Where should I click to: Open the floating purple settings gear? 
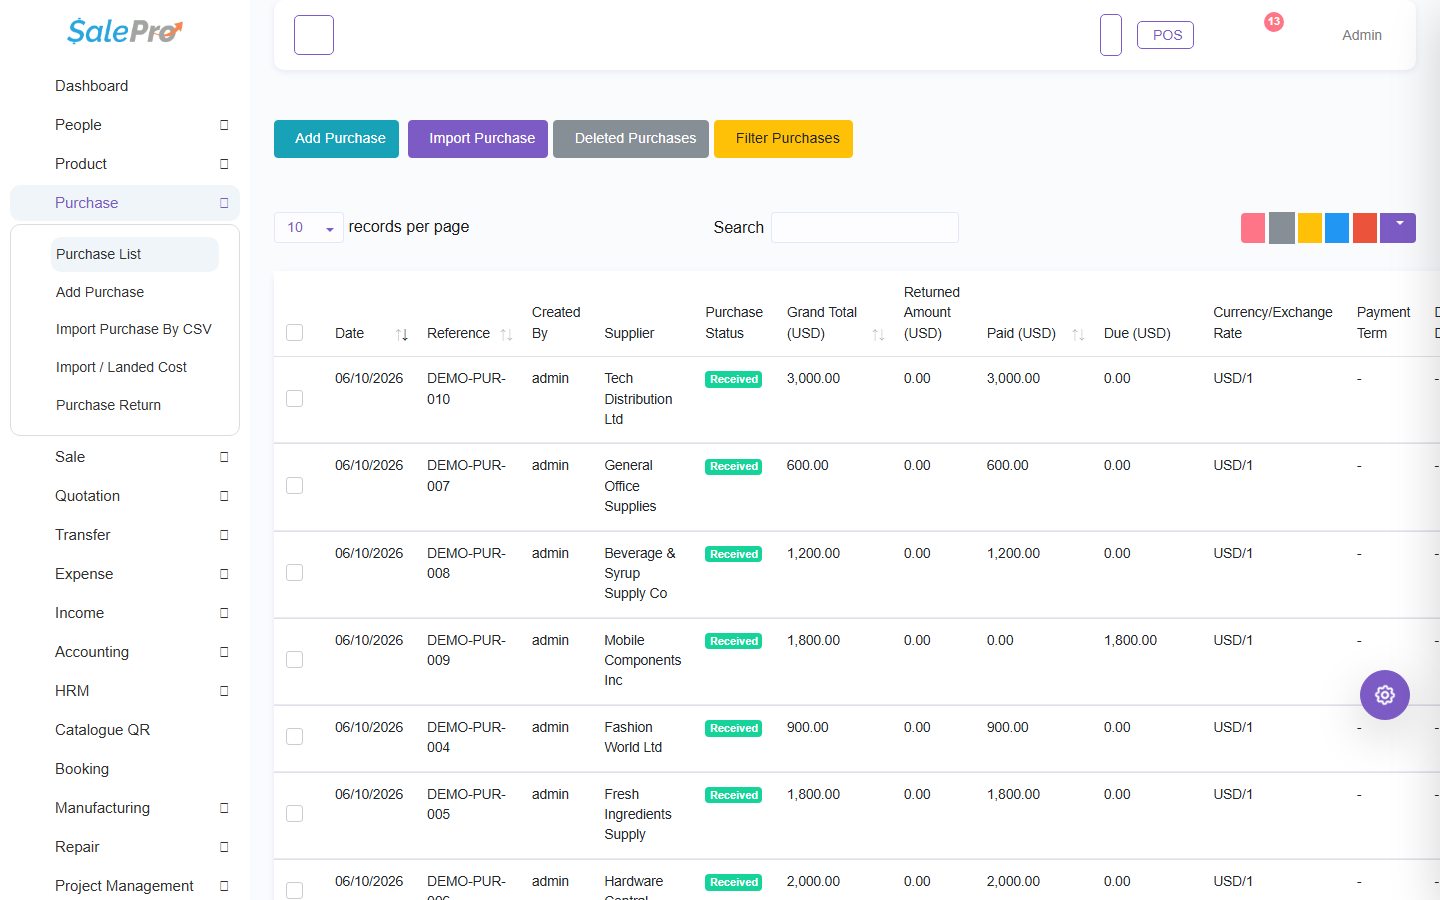point(1385,695)
